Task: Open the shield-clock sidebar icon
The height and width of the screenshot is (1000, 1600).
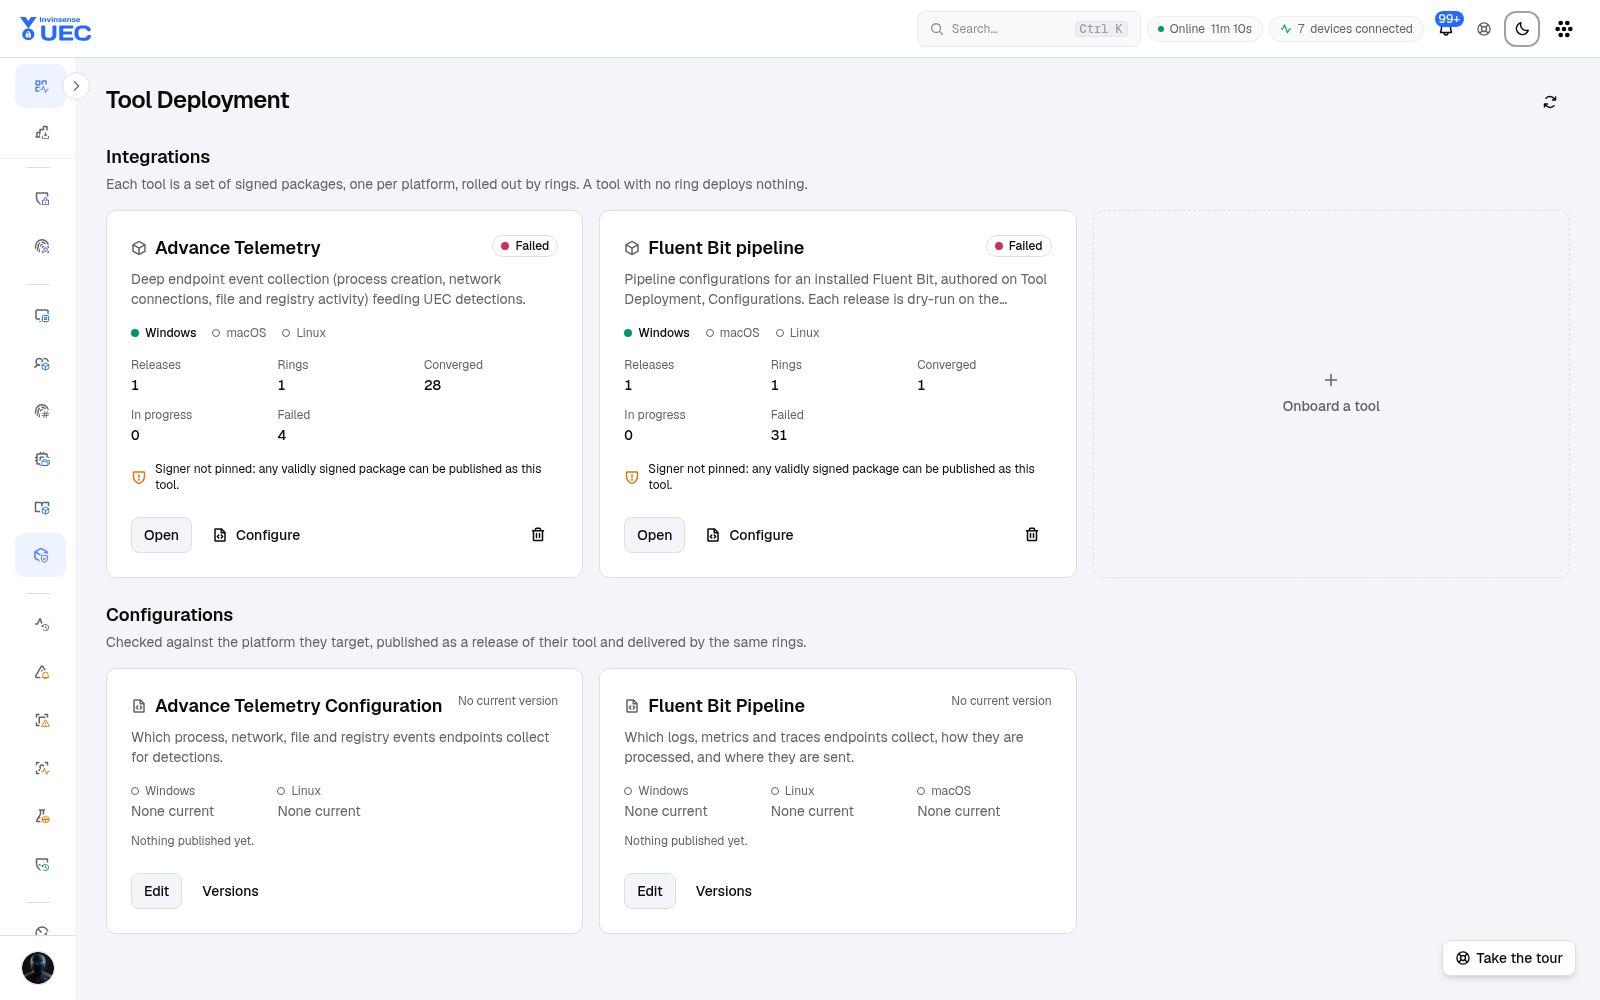Action: coord(41,864)
